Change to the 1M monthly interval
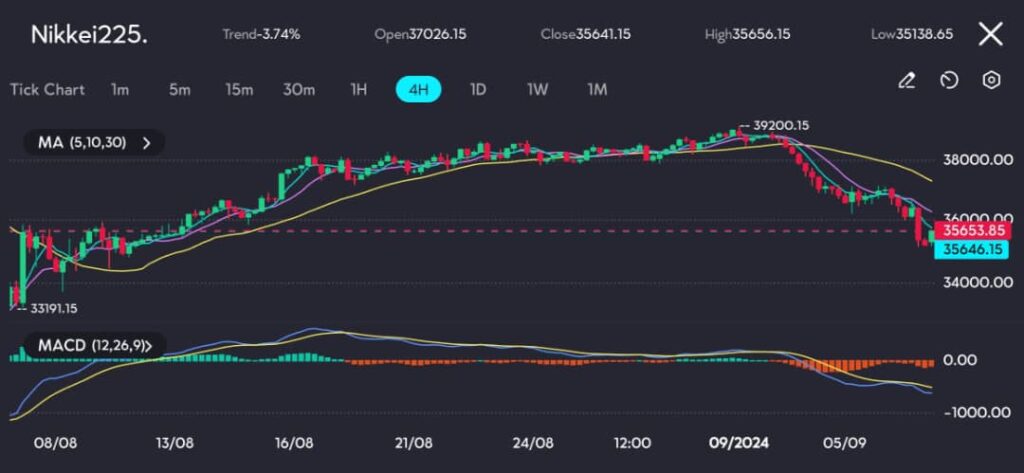Screen dimensions: 1024x473 click(597, 89)
